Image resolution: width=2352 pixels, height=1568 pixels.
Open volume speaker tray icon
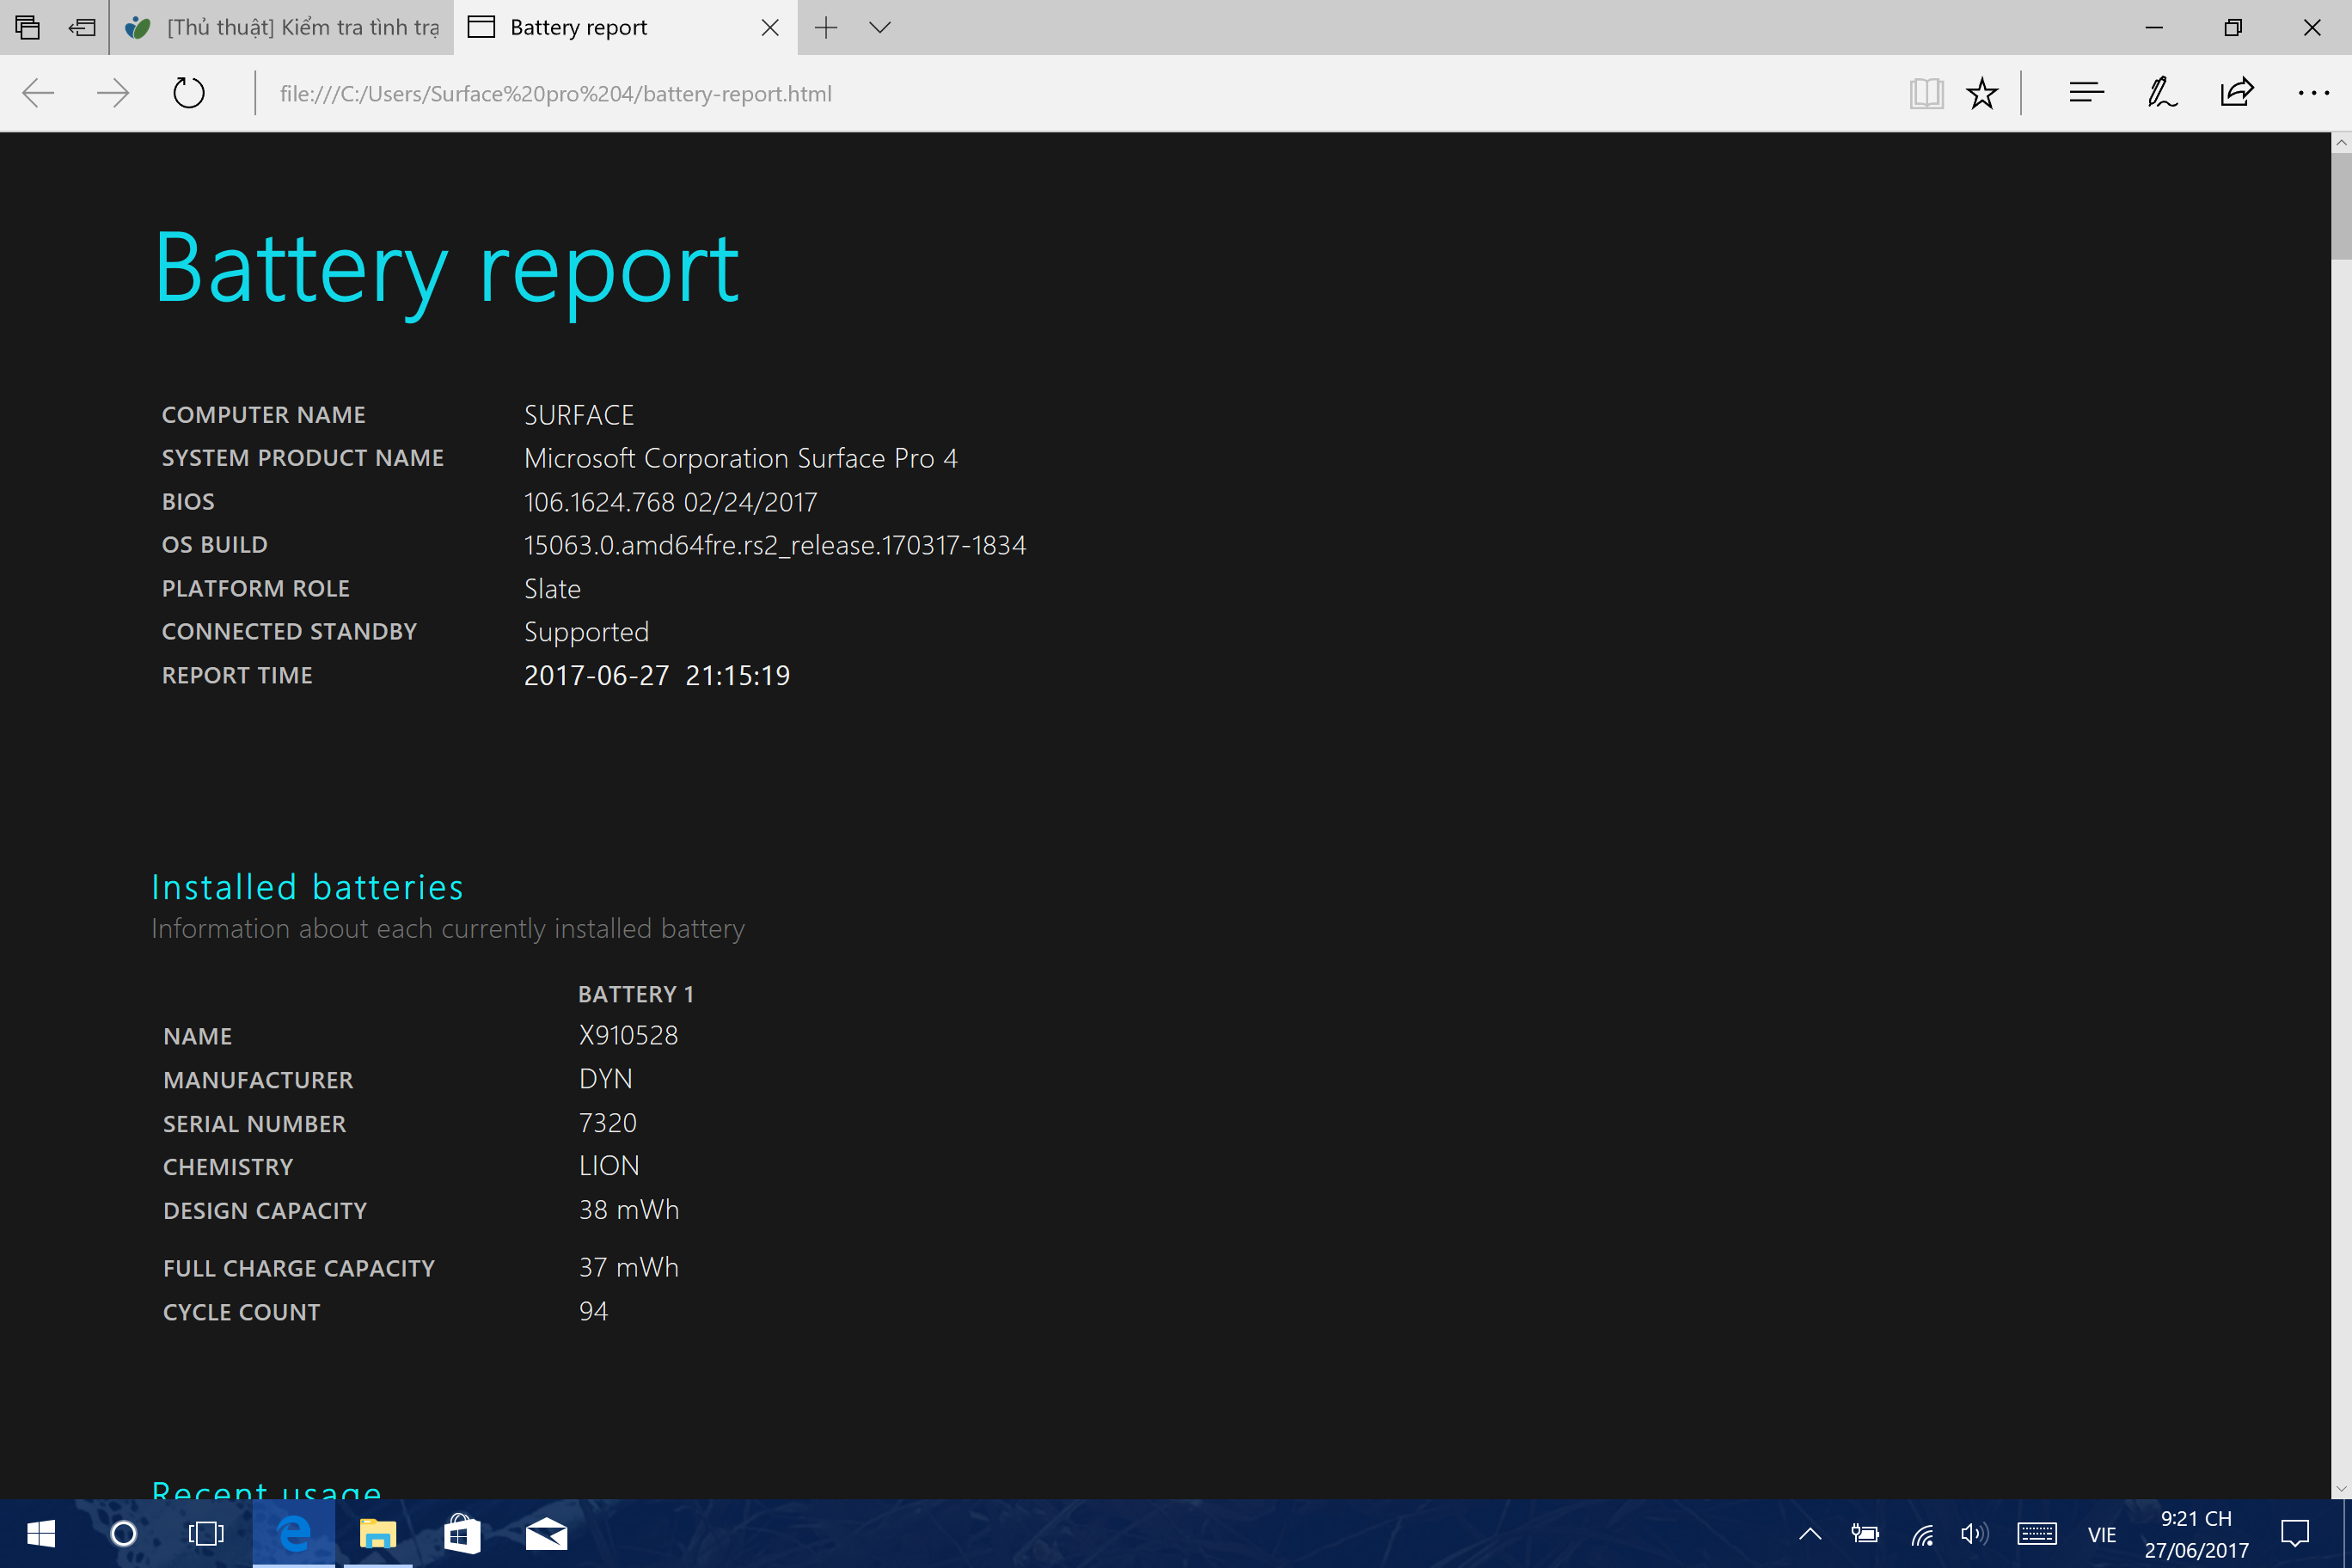(x=1974, y=1533)
